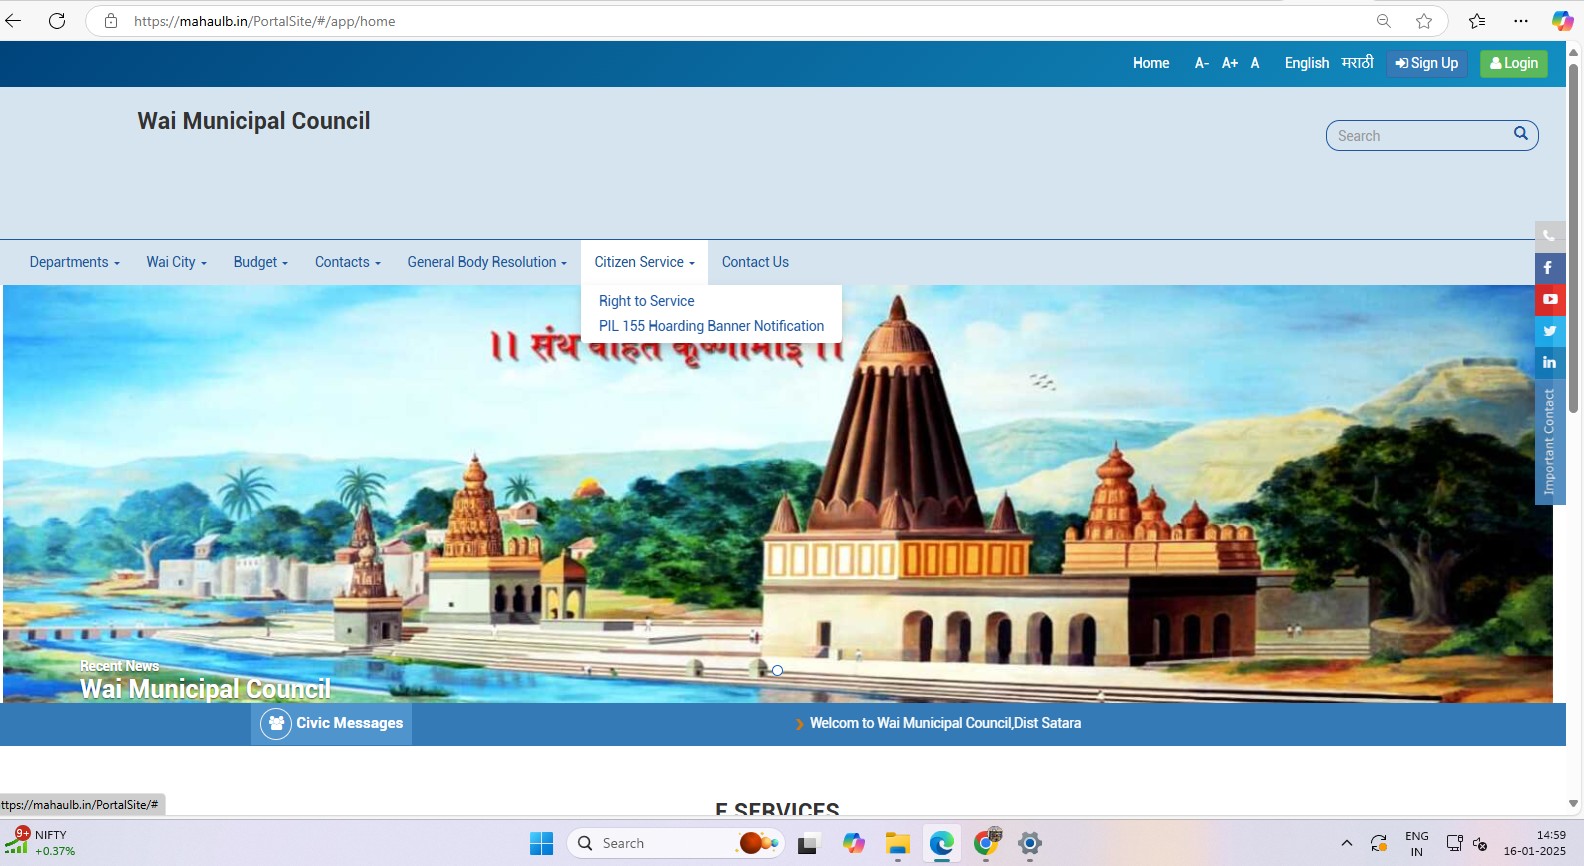The image size is (1584, 866).
Task: Expand the Budget dropdown
Action: click(261, 262)
